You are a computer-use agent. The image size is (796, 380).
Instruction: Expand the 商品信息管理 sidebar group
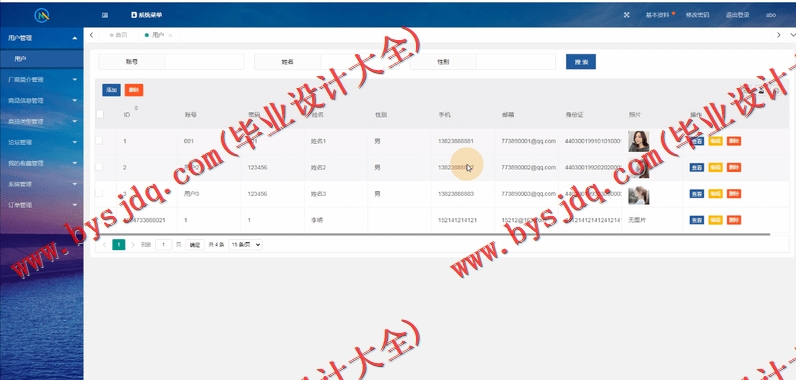(42, 100)
